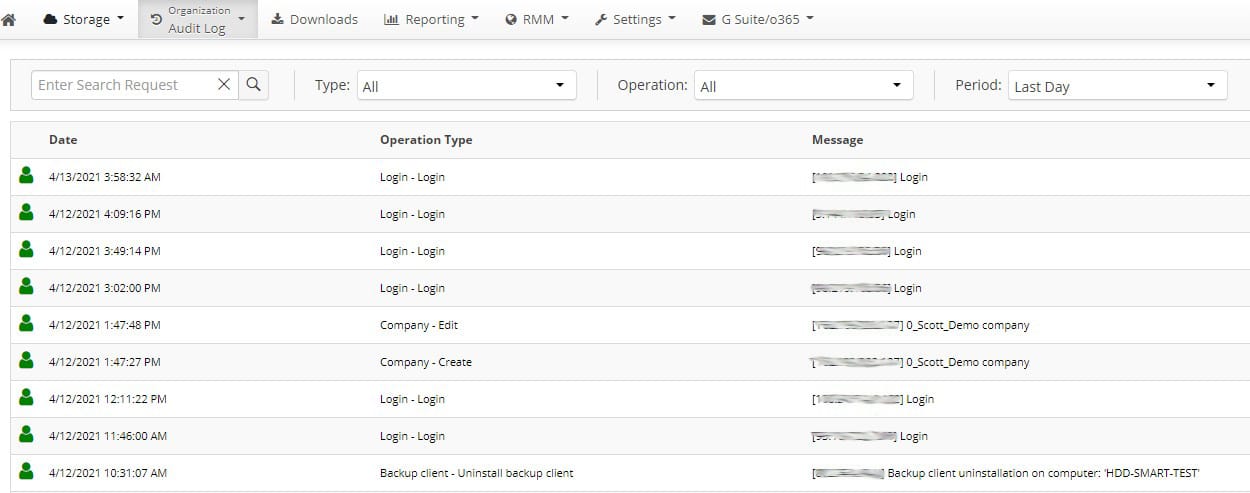
Task: Open the Settings menu
Action: (x=635, y=19)
